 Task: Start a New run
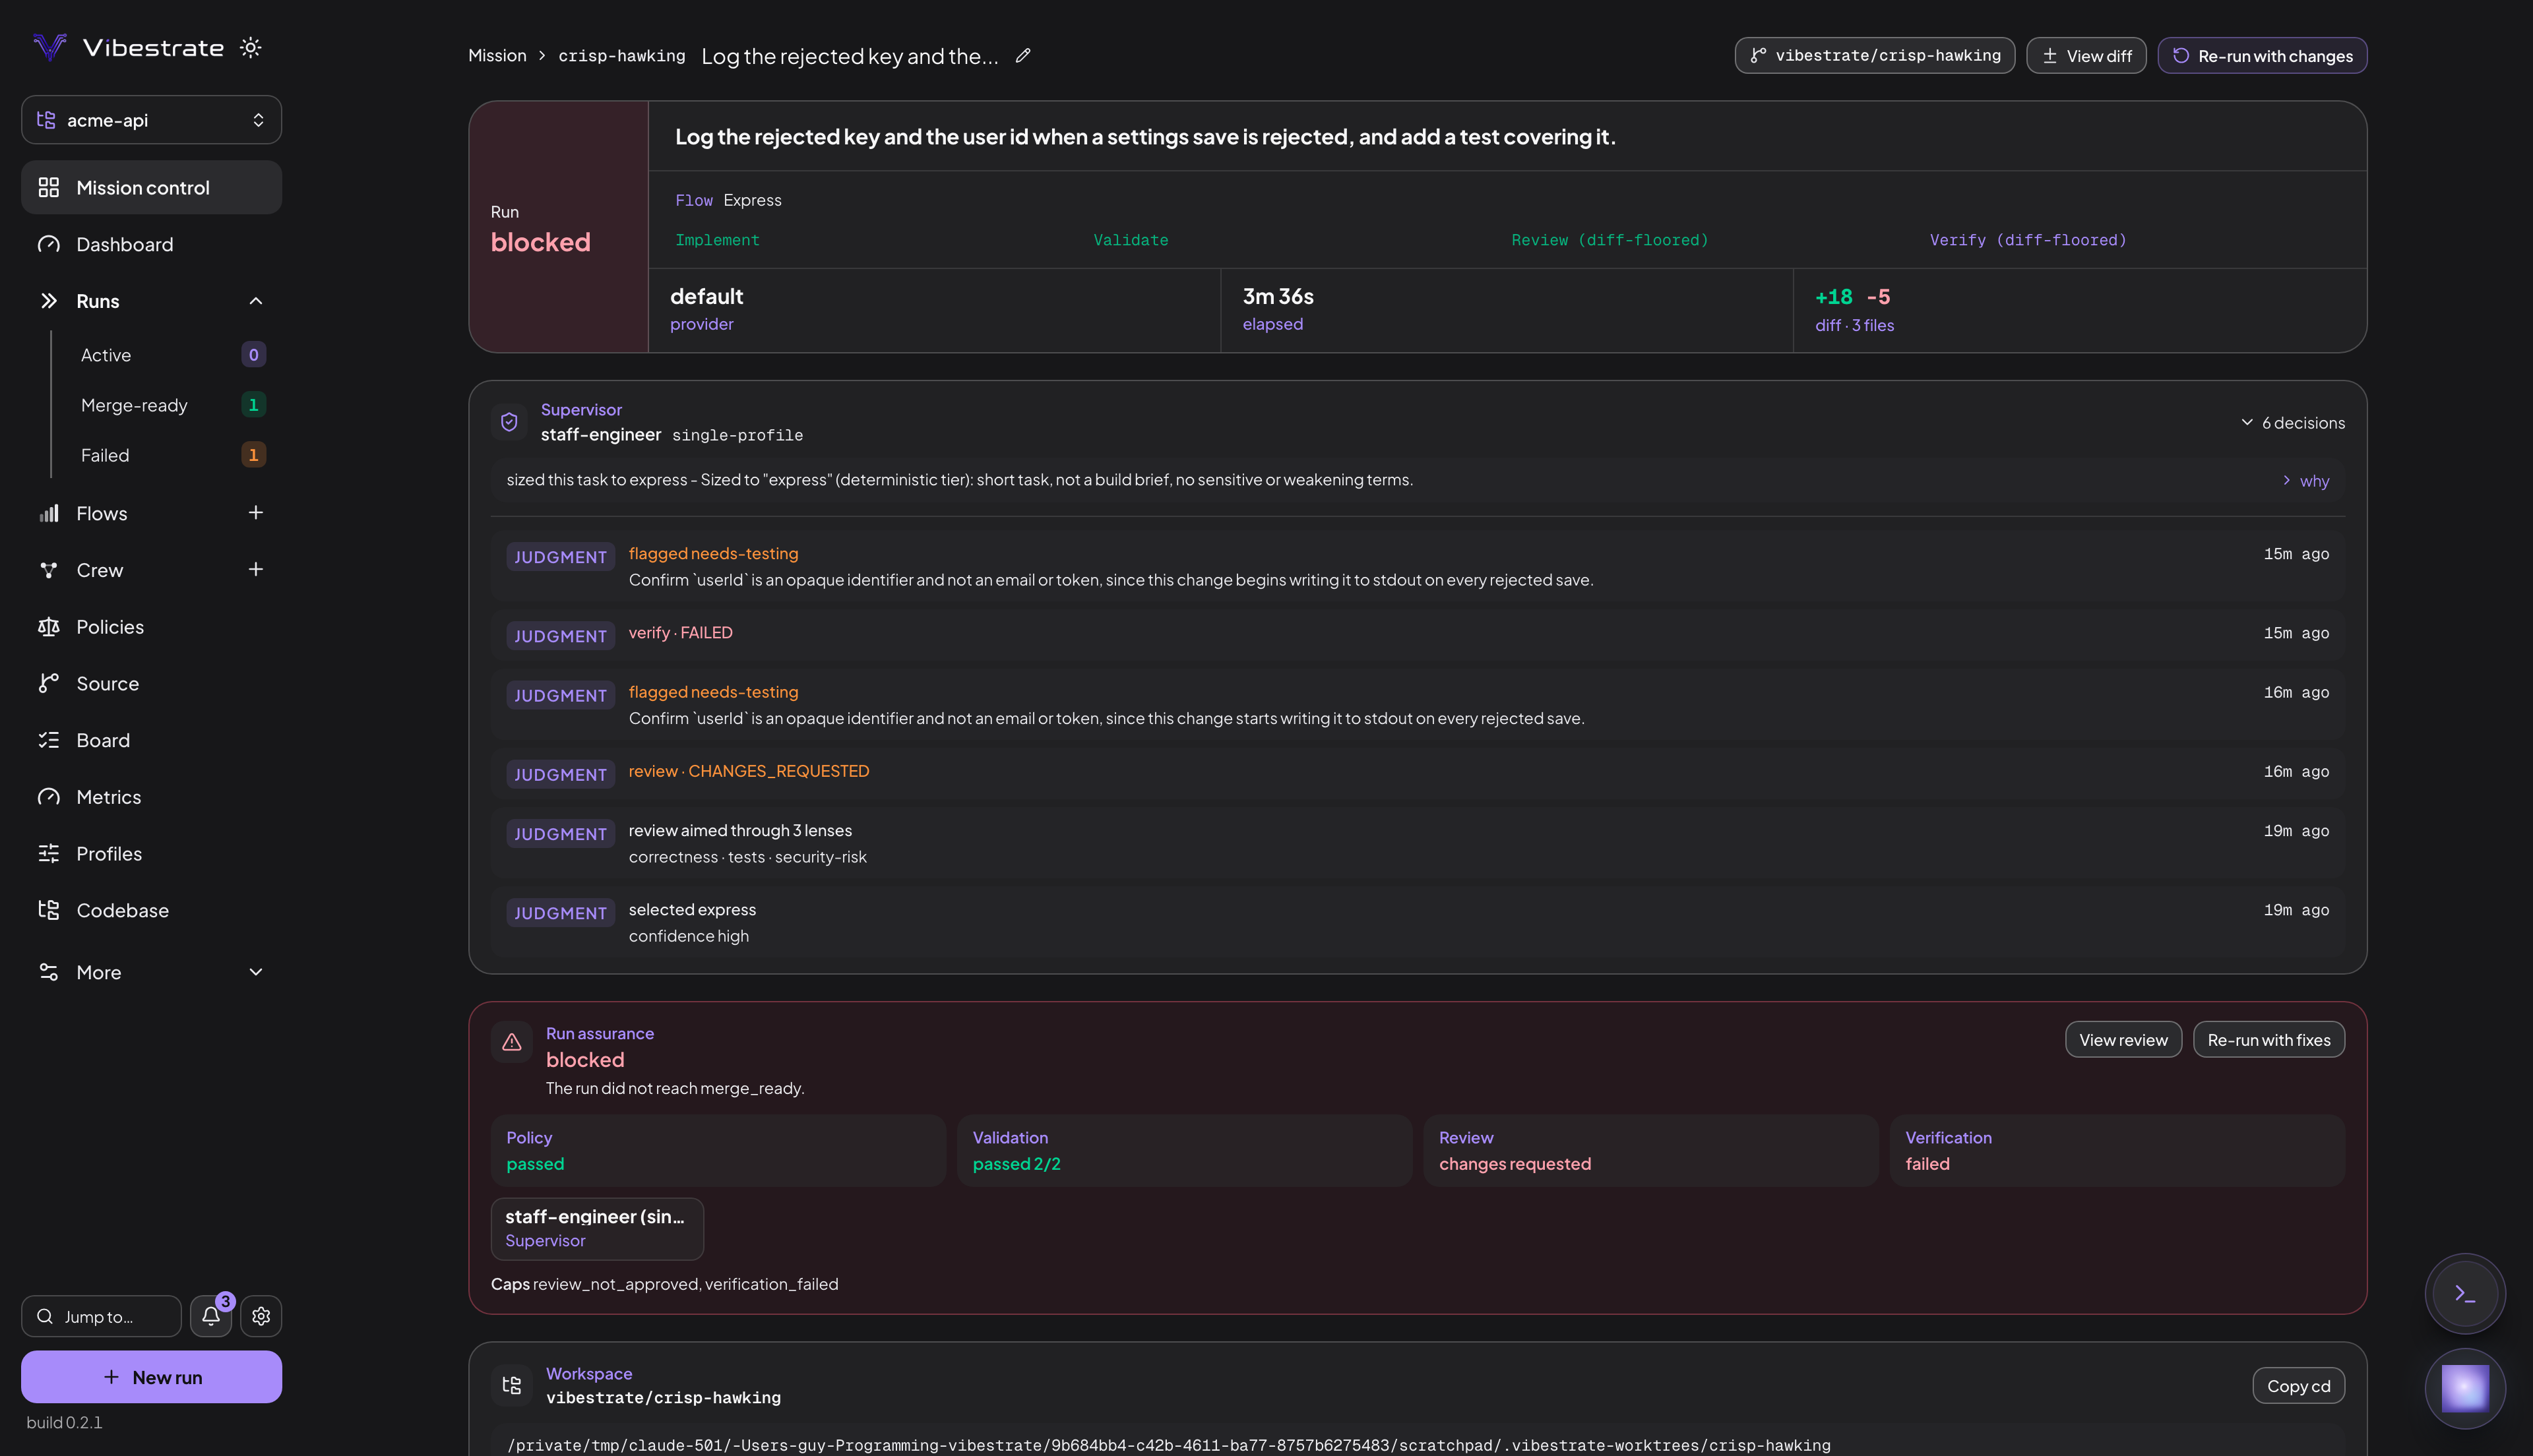pyautogui.click(x=151, y=1377)
